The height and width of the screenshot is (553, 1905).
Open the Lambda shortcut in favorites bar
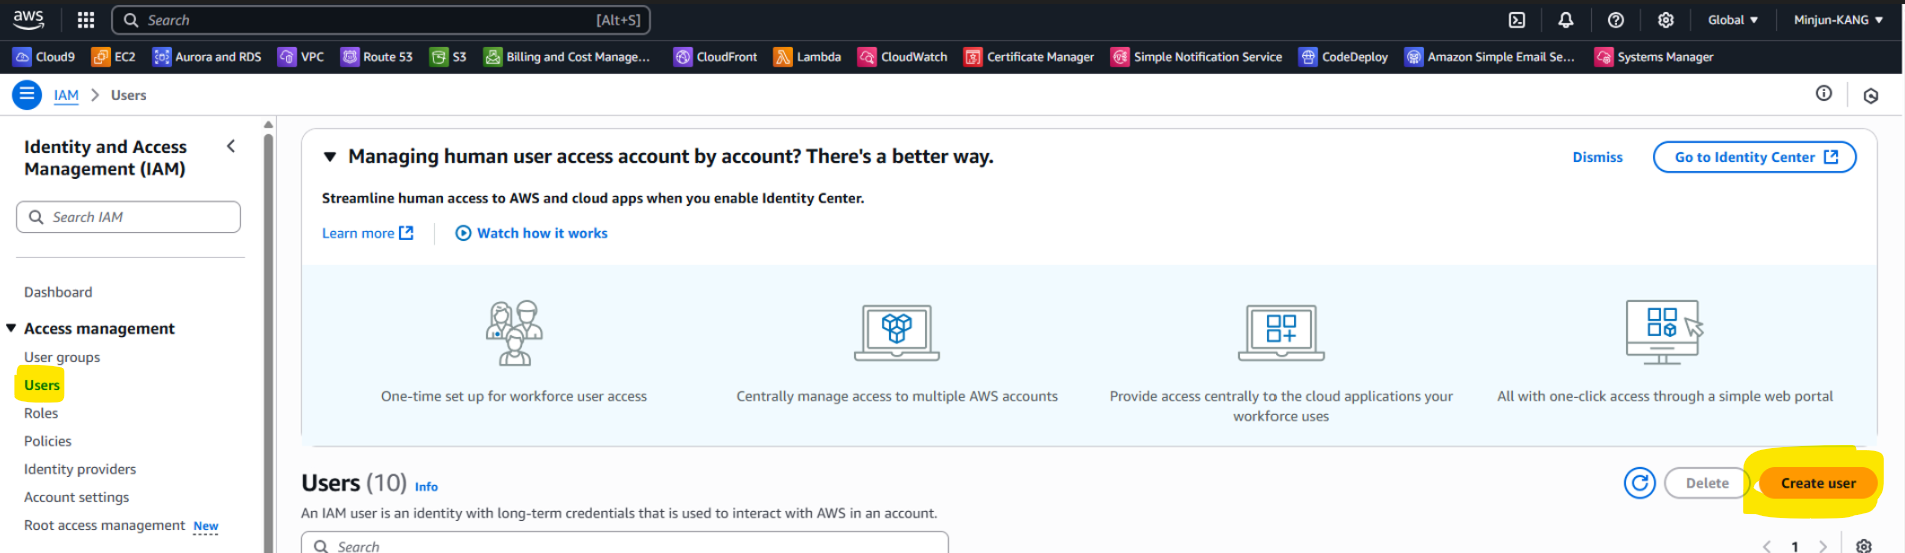point(808,57)
